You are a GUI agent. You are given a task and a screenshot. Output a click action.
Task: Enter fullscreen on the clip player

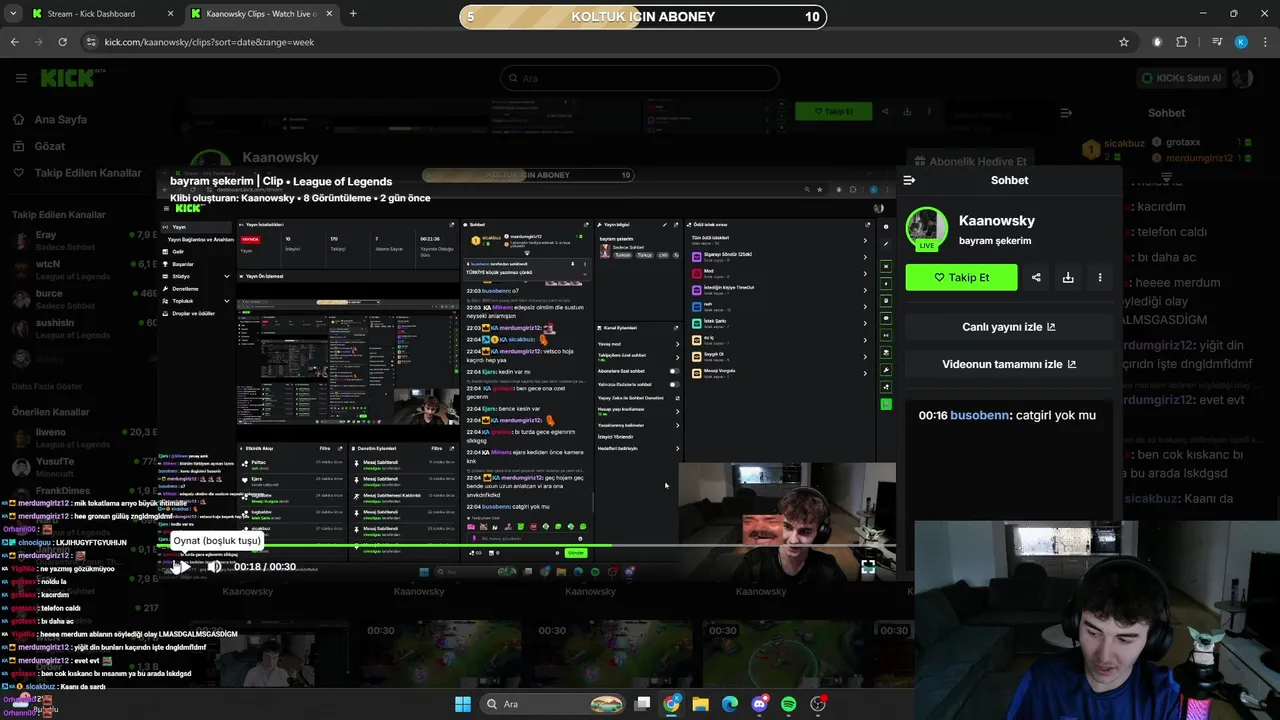coord(868,567)
